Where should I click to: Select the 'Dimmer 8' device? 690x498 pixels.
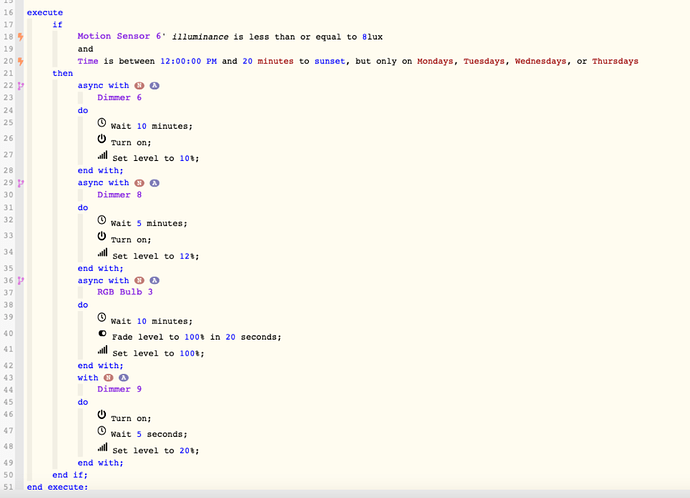pos(119,195)
